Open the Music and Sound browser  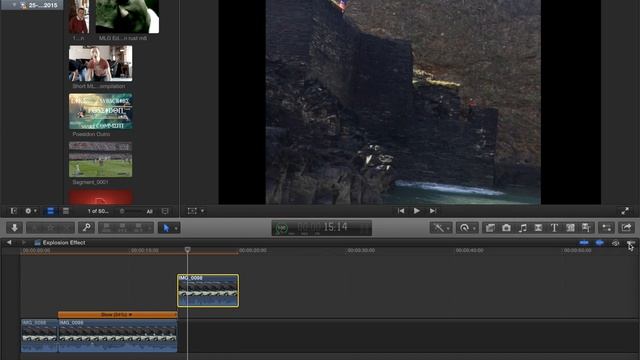pyautogui.click(x=522, y=228)
